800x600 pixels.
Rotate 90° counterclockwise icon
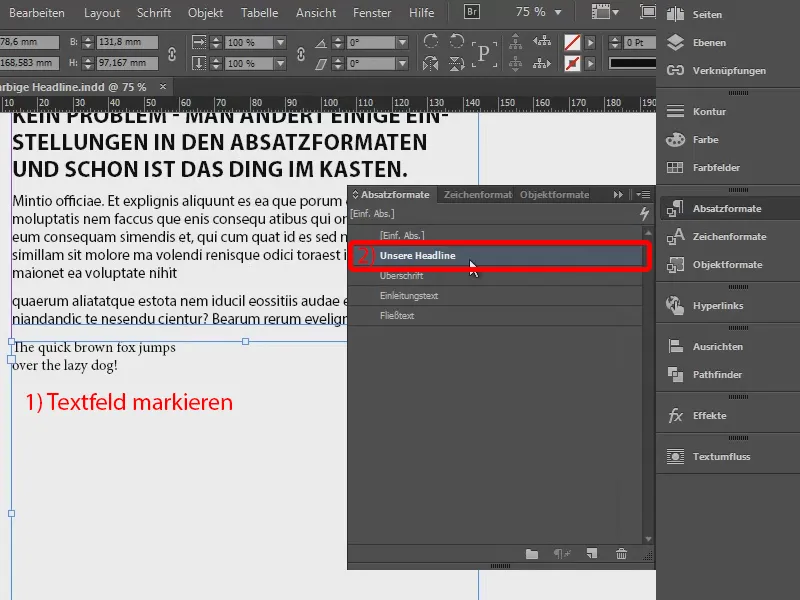pos(457,41)
